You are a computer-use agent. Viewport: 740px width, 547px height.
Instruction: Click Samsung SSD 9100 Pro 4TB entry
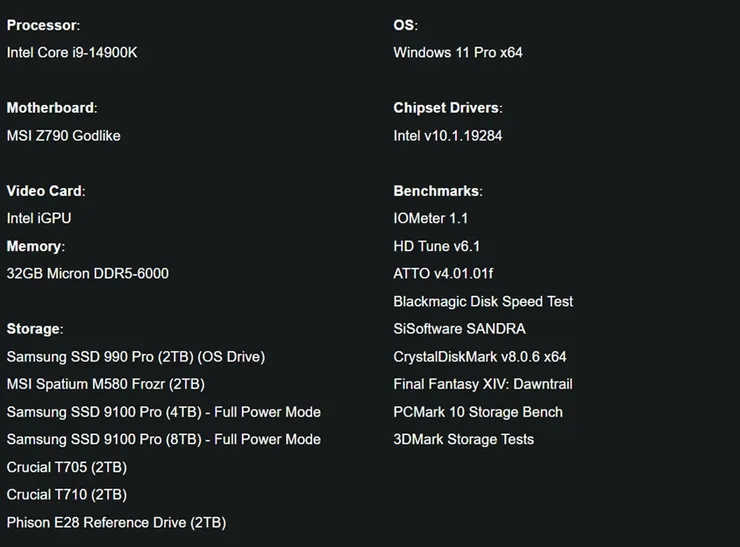(x=164, y=412)
